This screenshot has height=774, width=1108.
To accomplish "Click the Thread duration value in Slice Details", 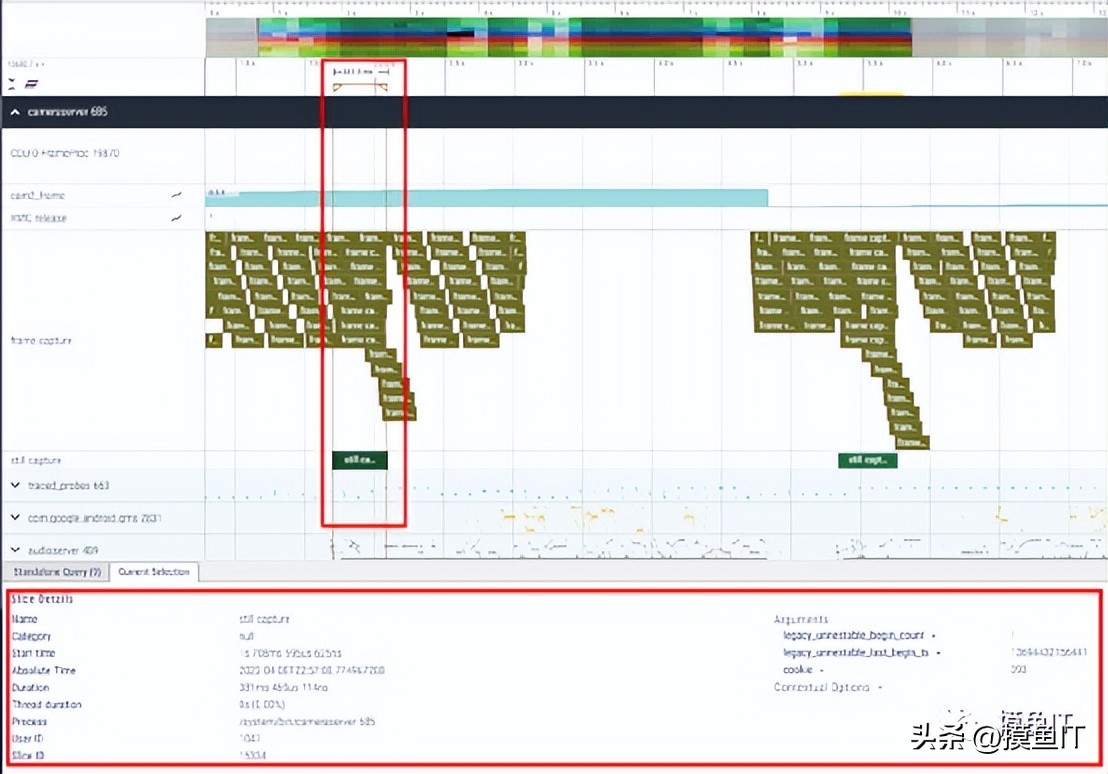I will click(x=261, y=705).
